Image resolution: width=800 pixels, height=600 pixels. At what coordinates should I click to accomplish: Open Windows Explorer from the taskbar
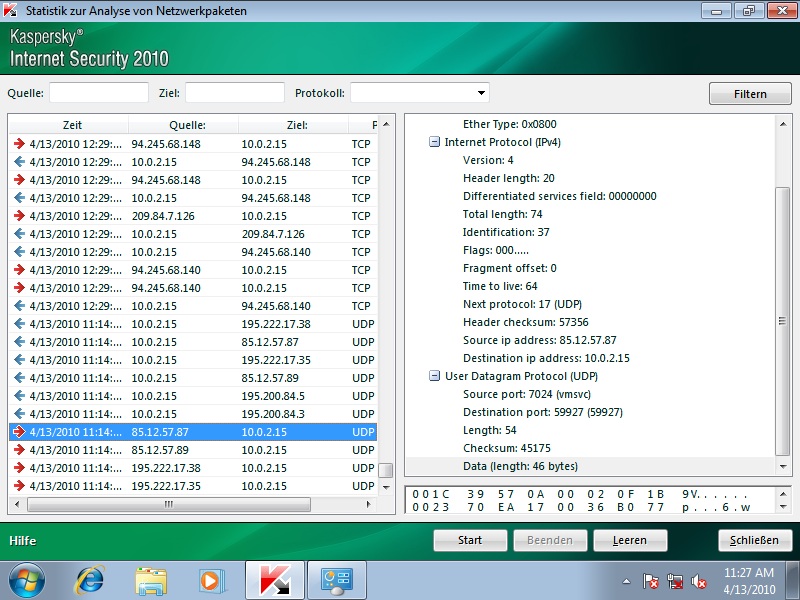click(151, 581)
